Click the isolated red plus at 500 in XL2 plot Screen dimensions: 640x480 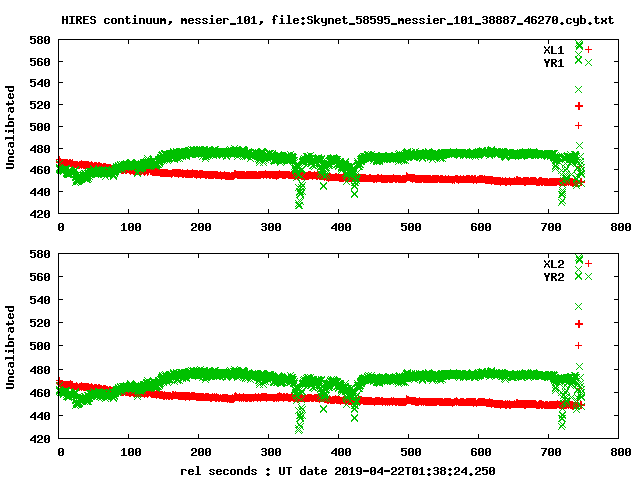click(x=578, y=346)
